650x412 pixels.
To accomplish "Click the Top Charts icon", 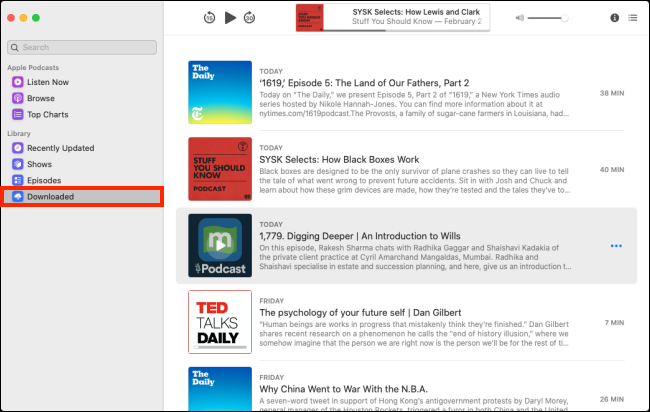I will [x=17, y=114].
